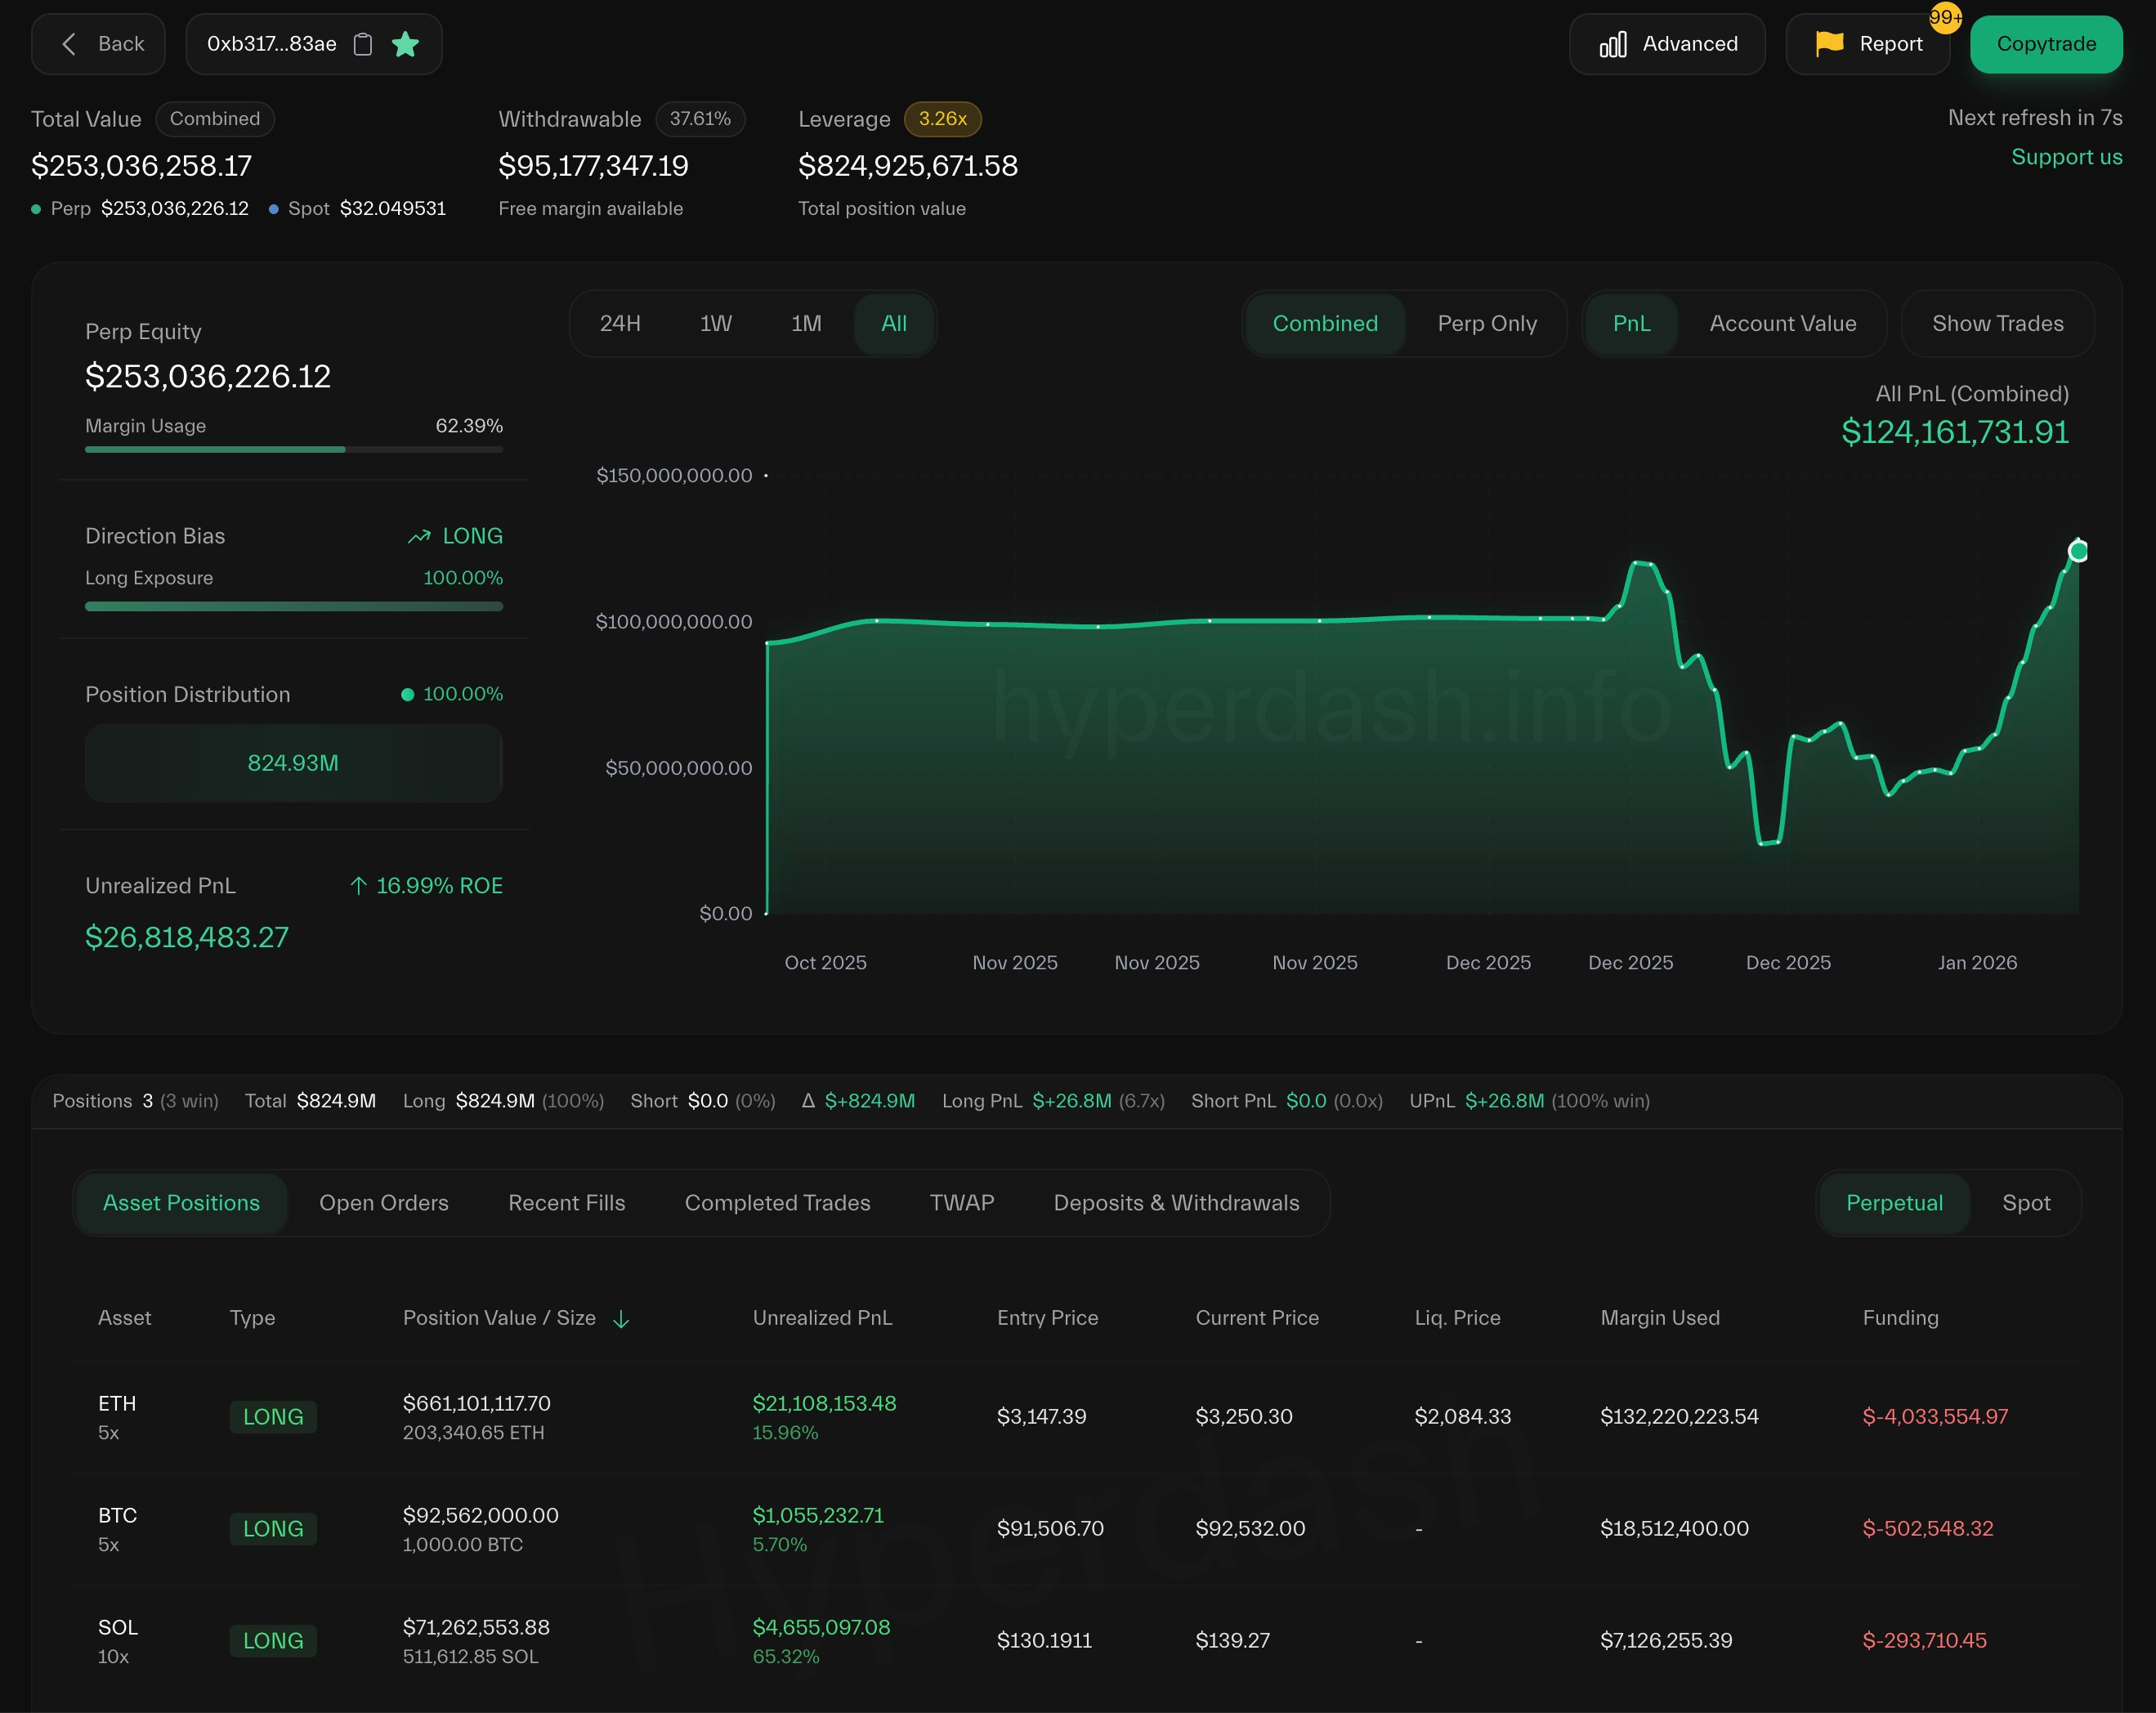Click the copy address clipboard icon

363,44
